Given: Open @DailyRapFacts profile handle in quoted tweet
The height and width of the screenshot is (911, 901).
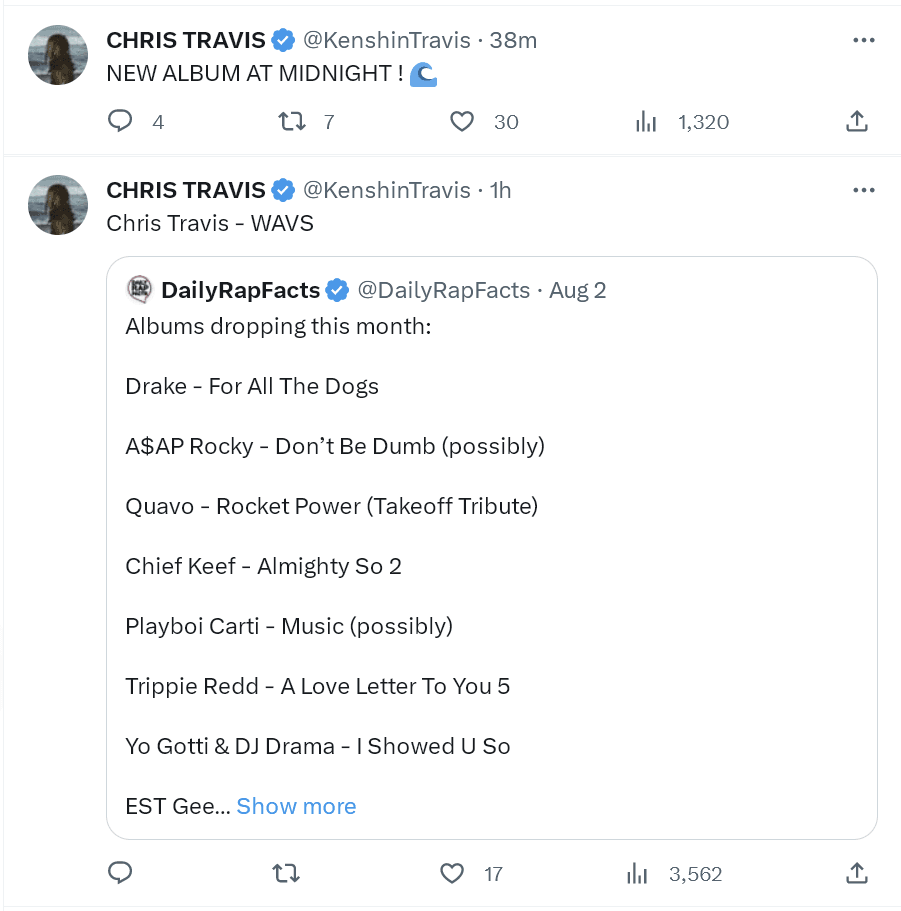Looking at the screenshot, I should click(x=443, y=290).
